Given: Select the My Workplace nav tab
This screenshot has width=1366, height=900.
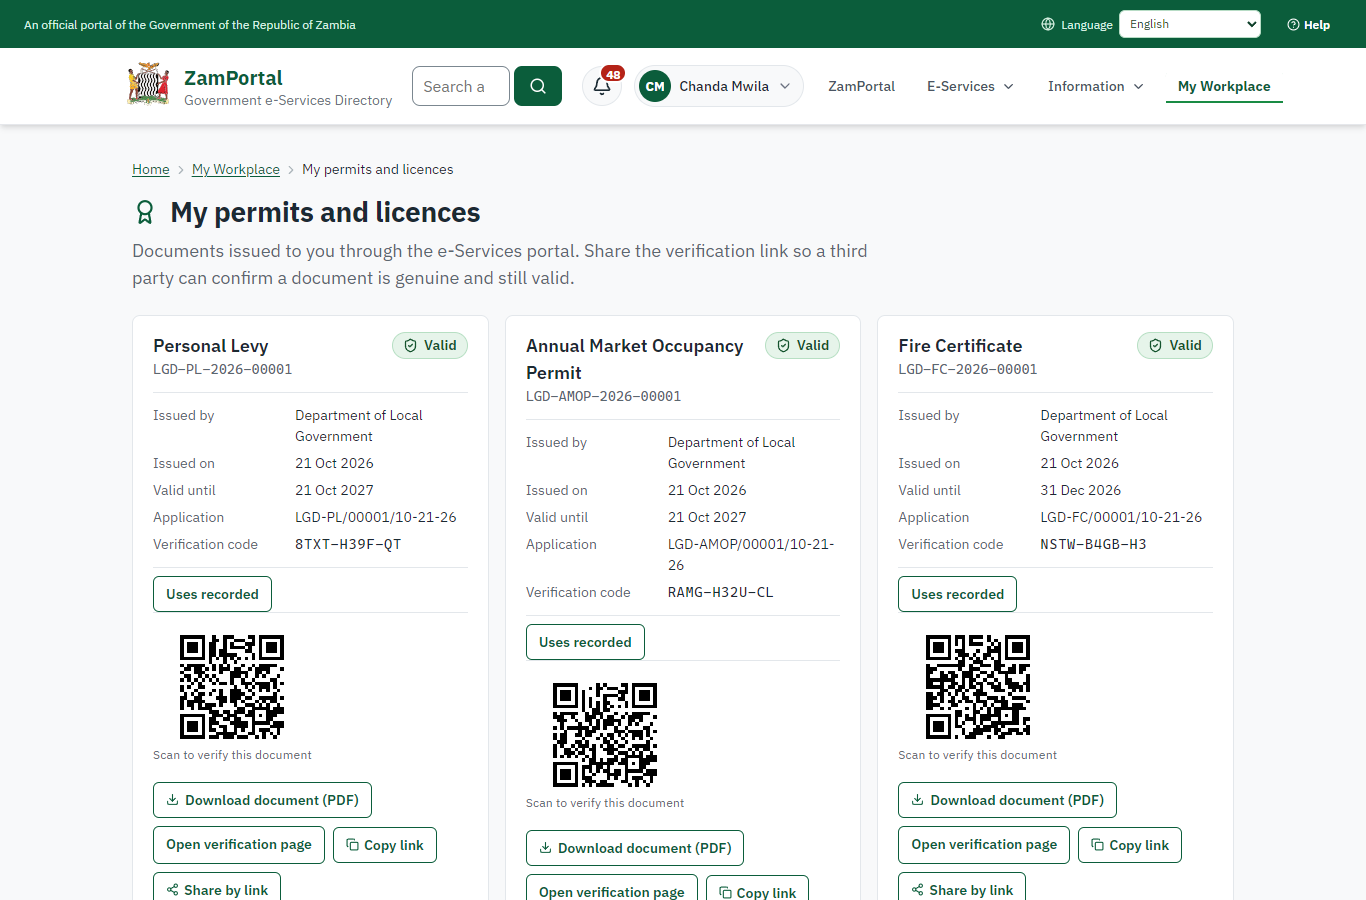Looking at the screenshot, I should tap(1224, 86).
